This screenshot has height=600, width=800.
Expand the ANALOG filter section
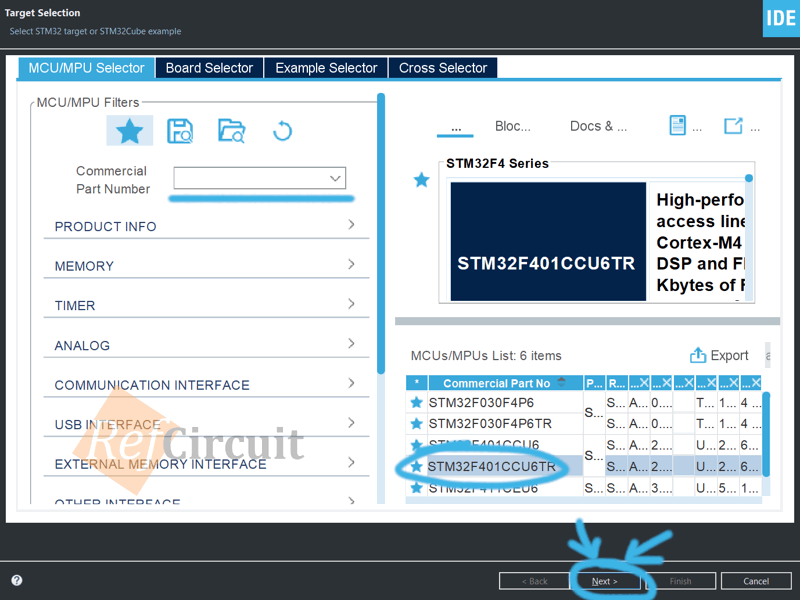pos(206,345)
